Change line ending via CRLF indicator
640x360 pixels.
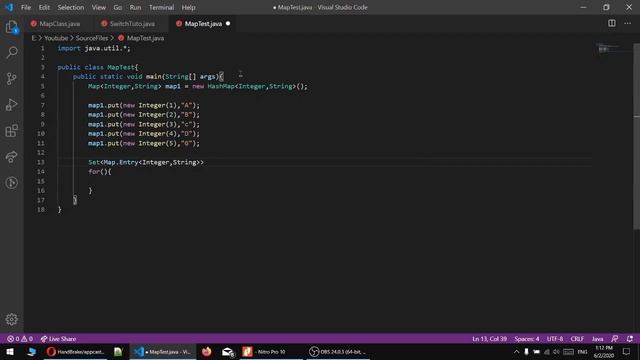pos(577,339)
